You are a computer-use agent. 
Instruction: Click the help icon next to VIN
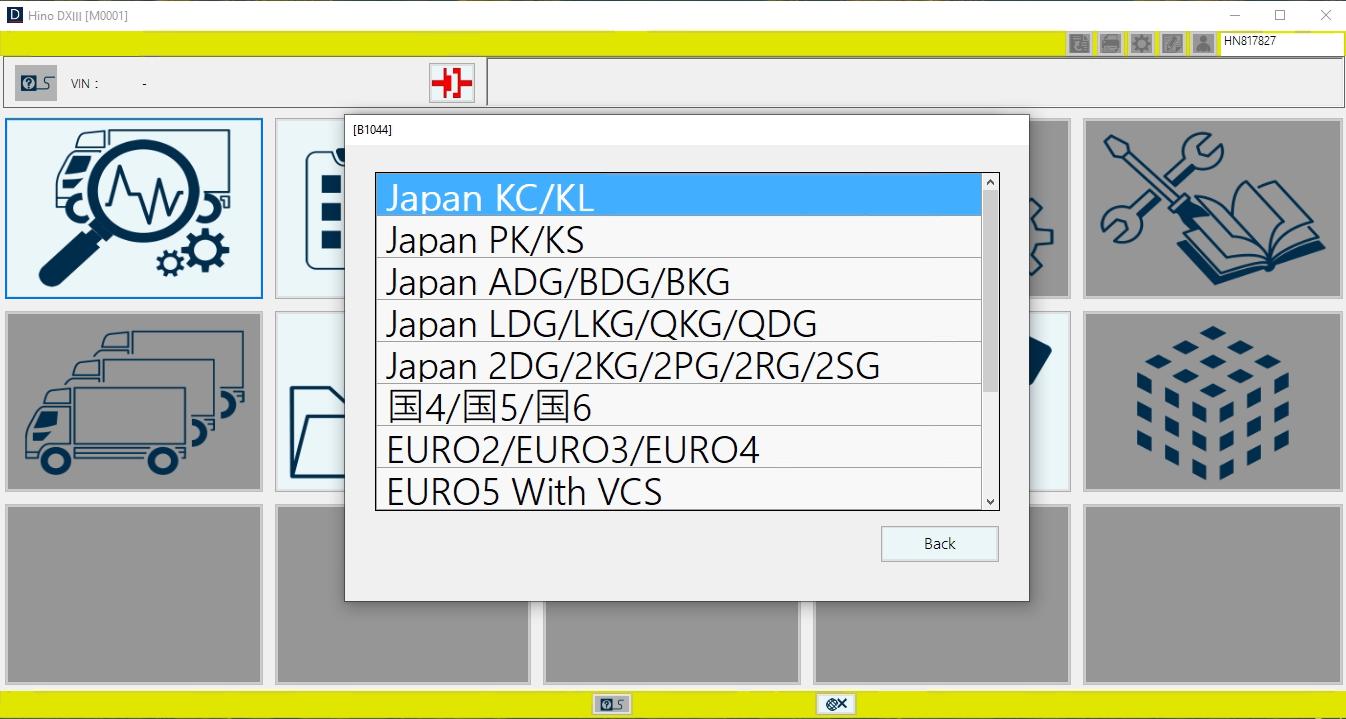pos(36,83)
